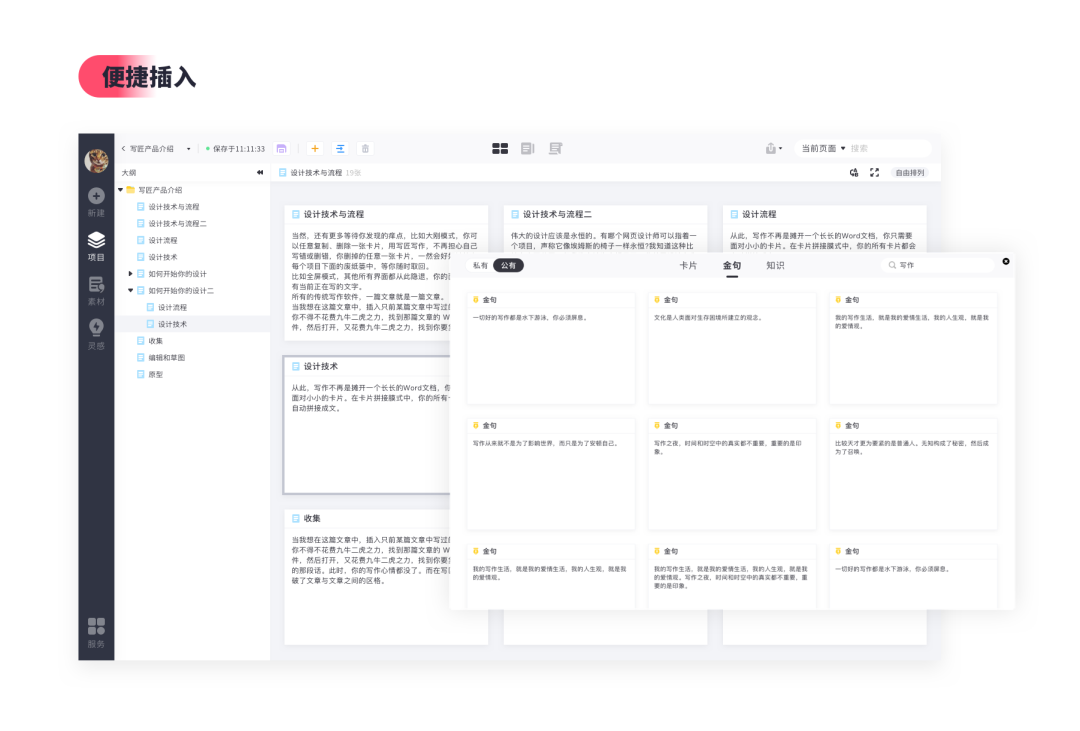The height and width of the screenshot is (731, 1080).
Task: Open the 写匠产品介绍 project dropdown arrow
Action: [188, 149]
